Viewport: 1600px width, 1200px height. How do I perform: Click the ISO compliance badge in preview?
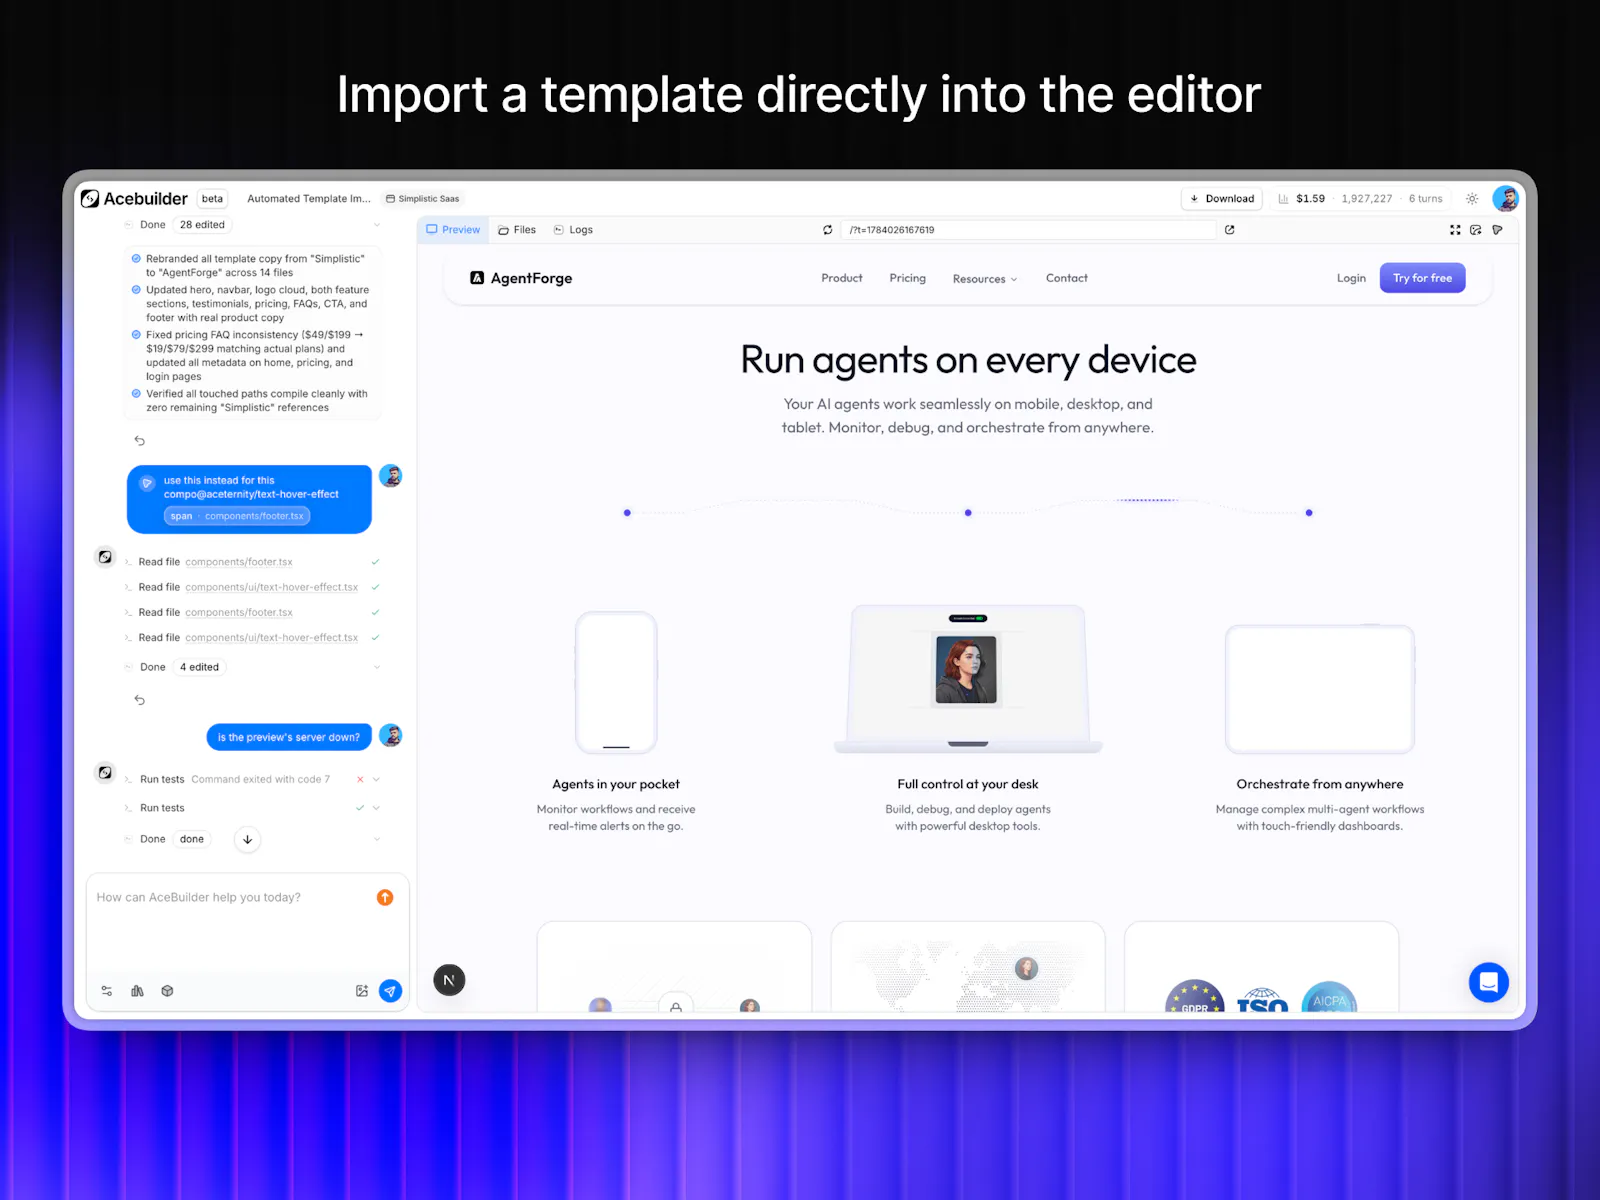1262,1000
